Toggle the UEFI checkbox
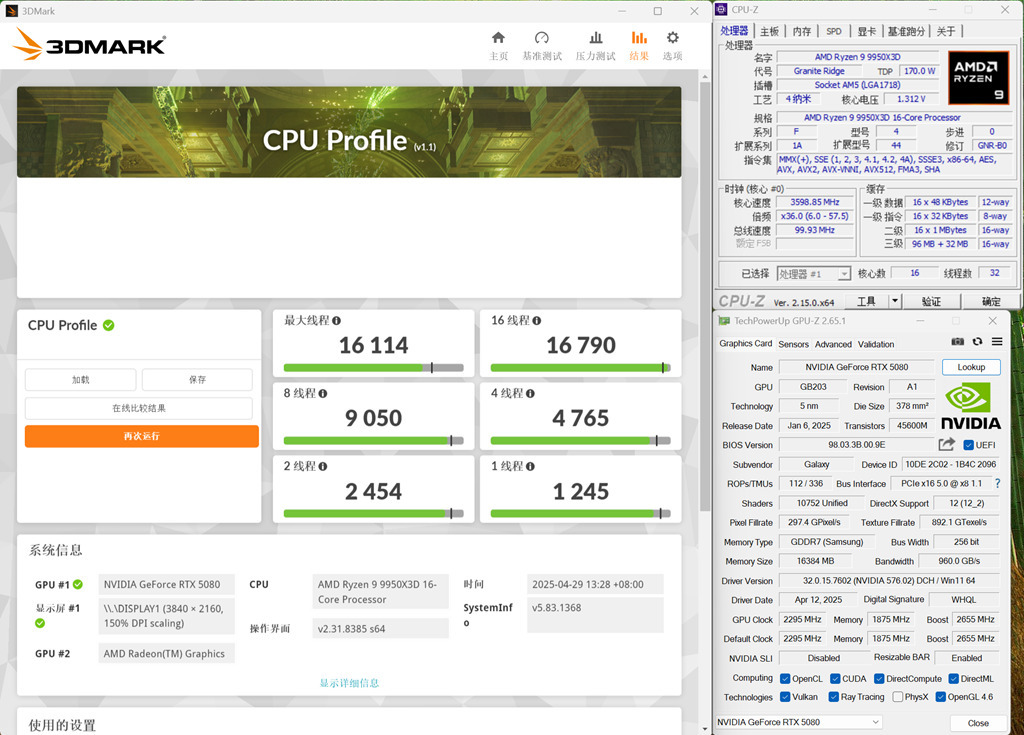The width and height of the screenshot is (1024, 735). pos(969,445)
